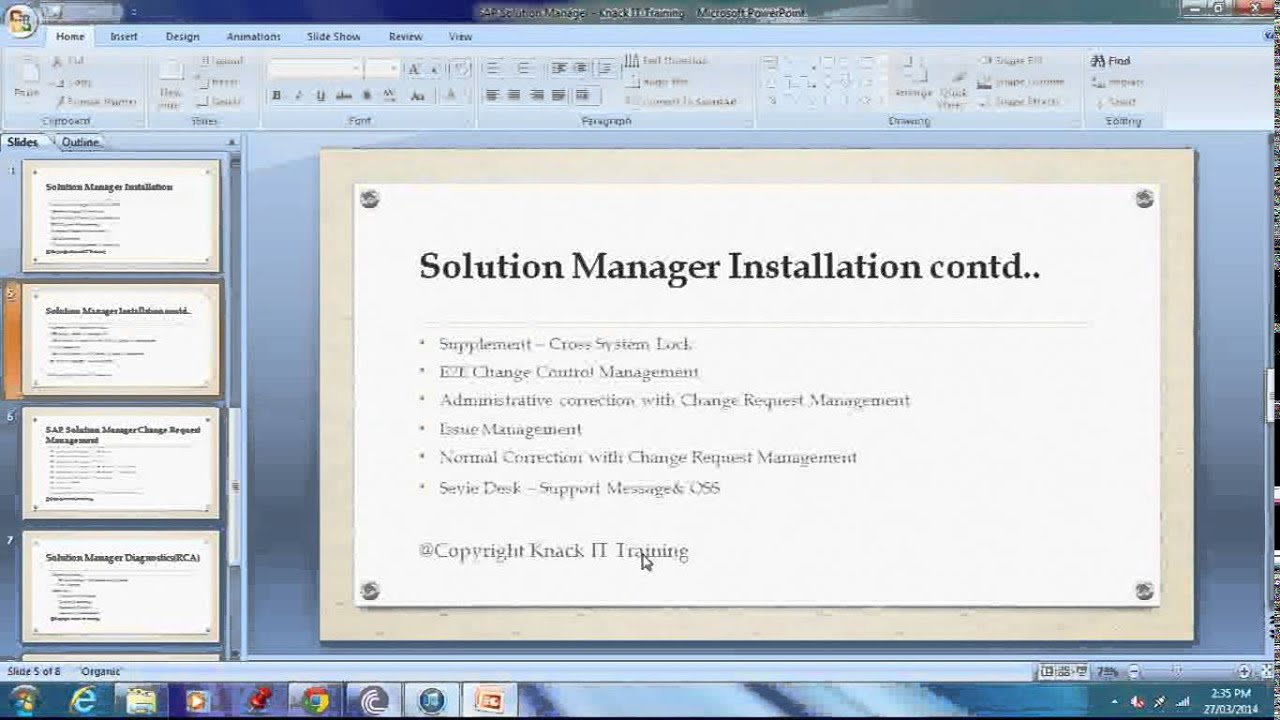Click the Clear Formatting icon
The image size is (1280, 720).
(461, 69)
